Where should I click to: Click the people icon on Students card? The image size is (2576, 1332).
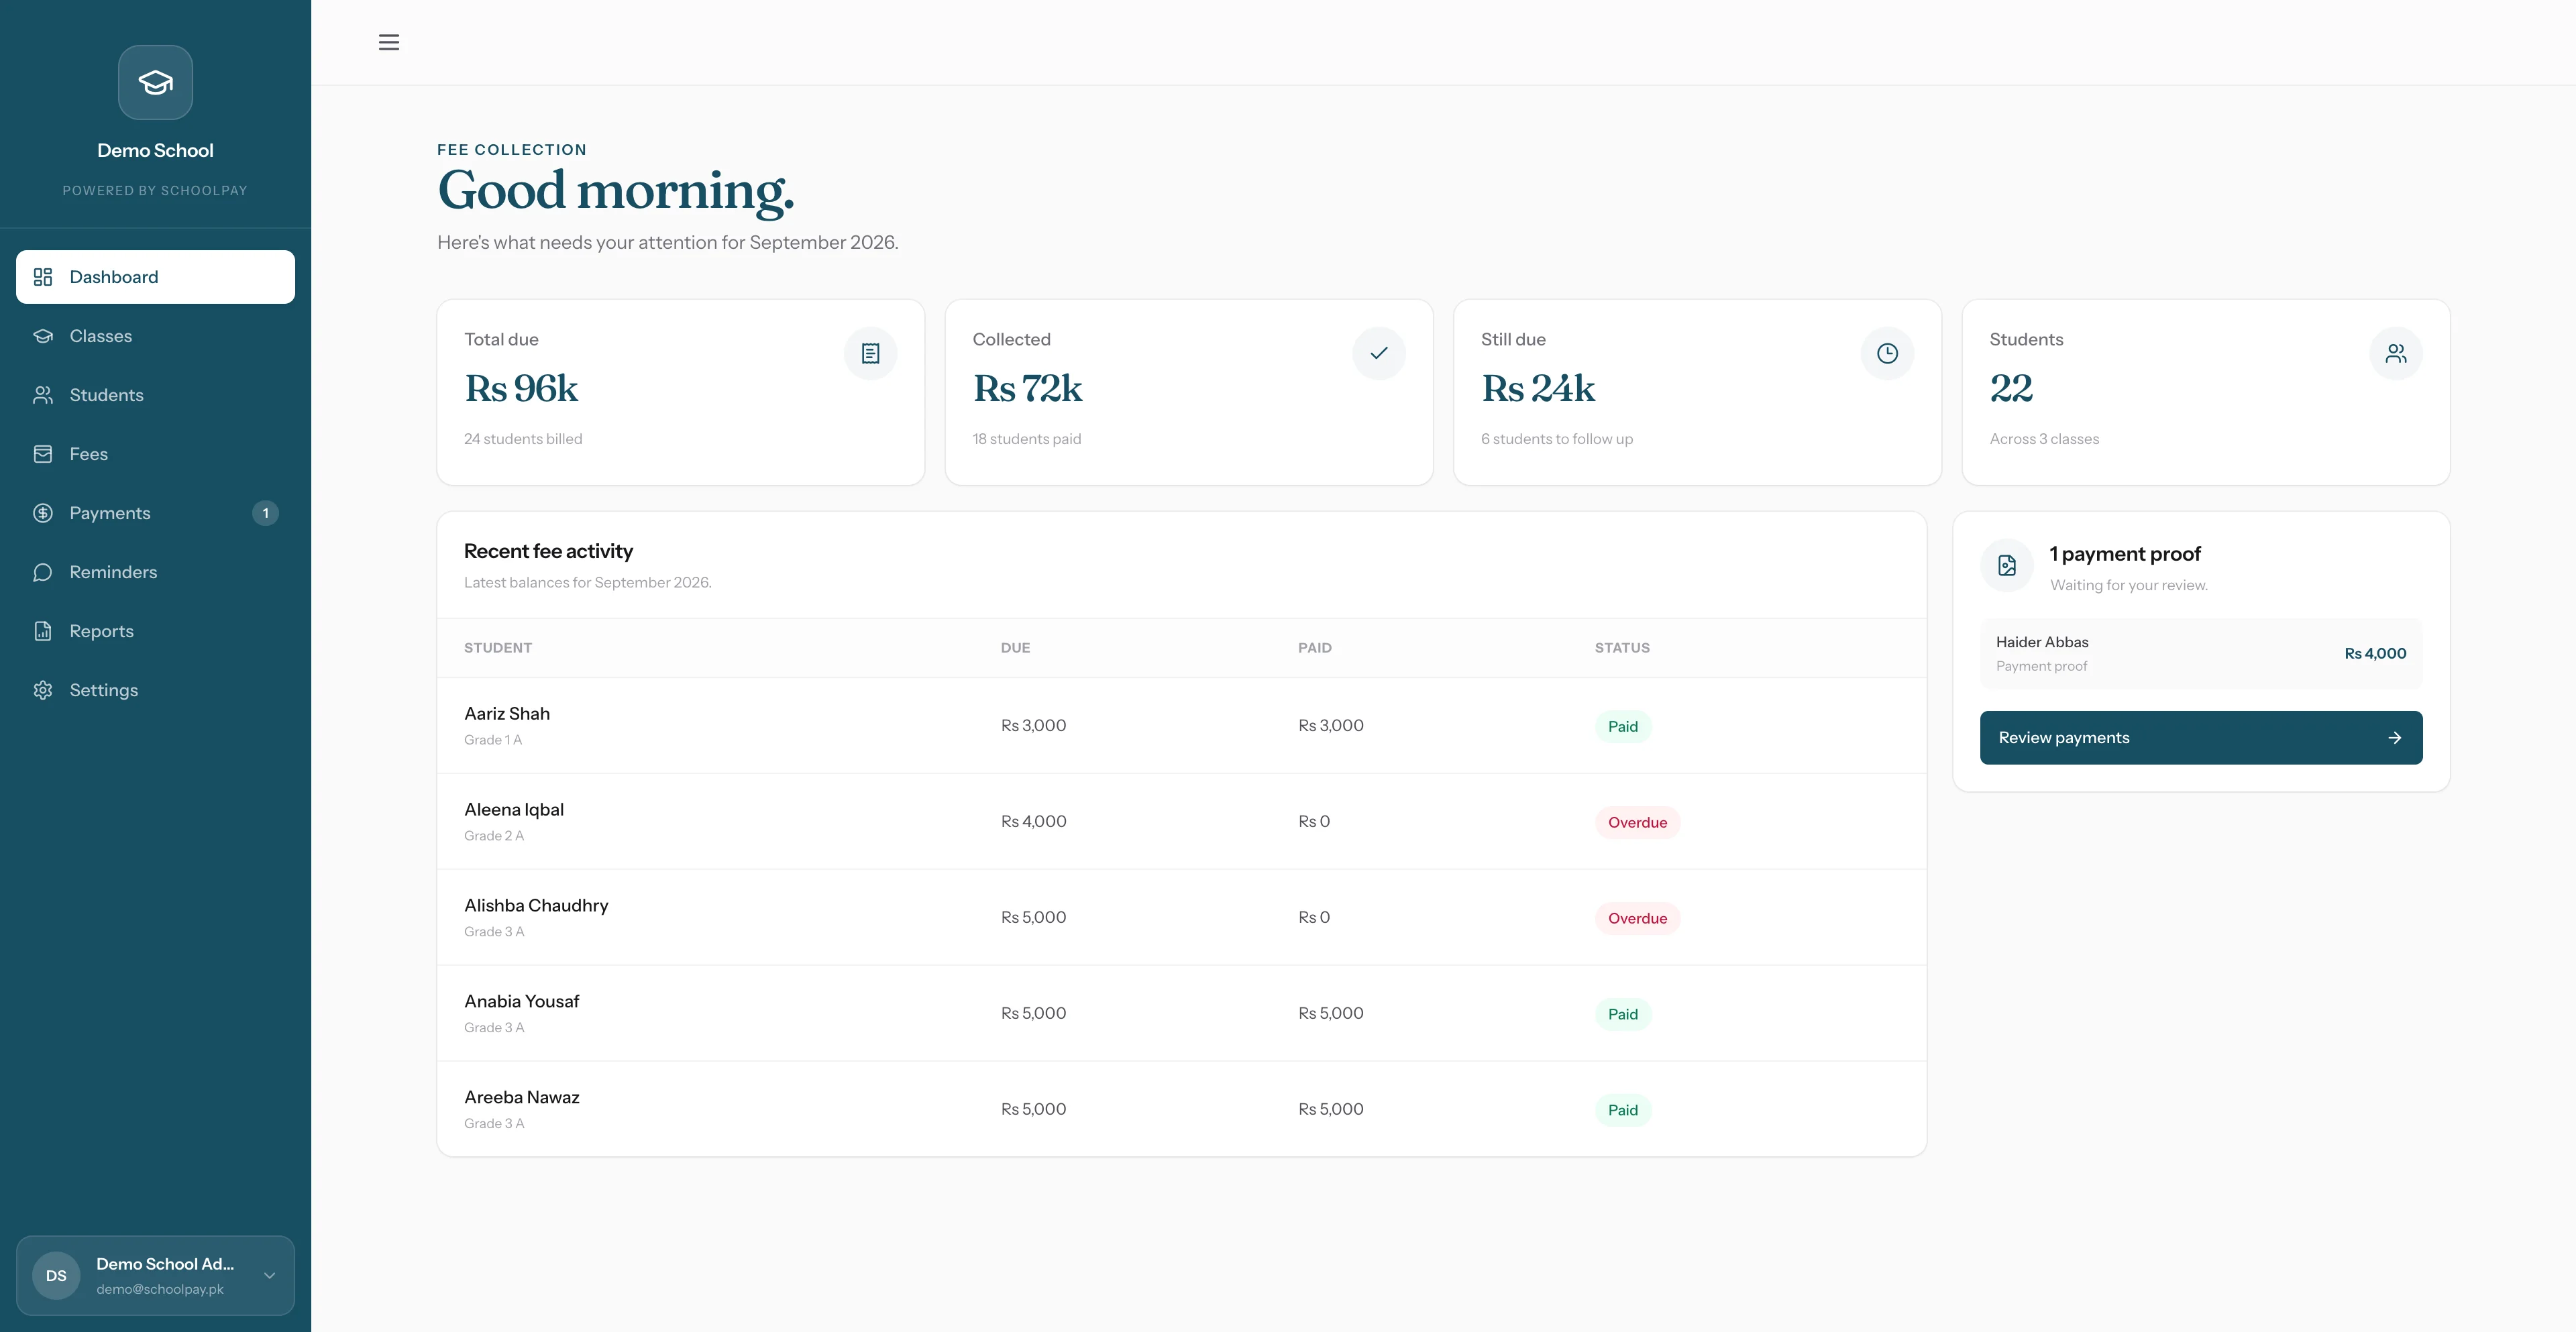[2396, 353]
